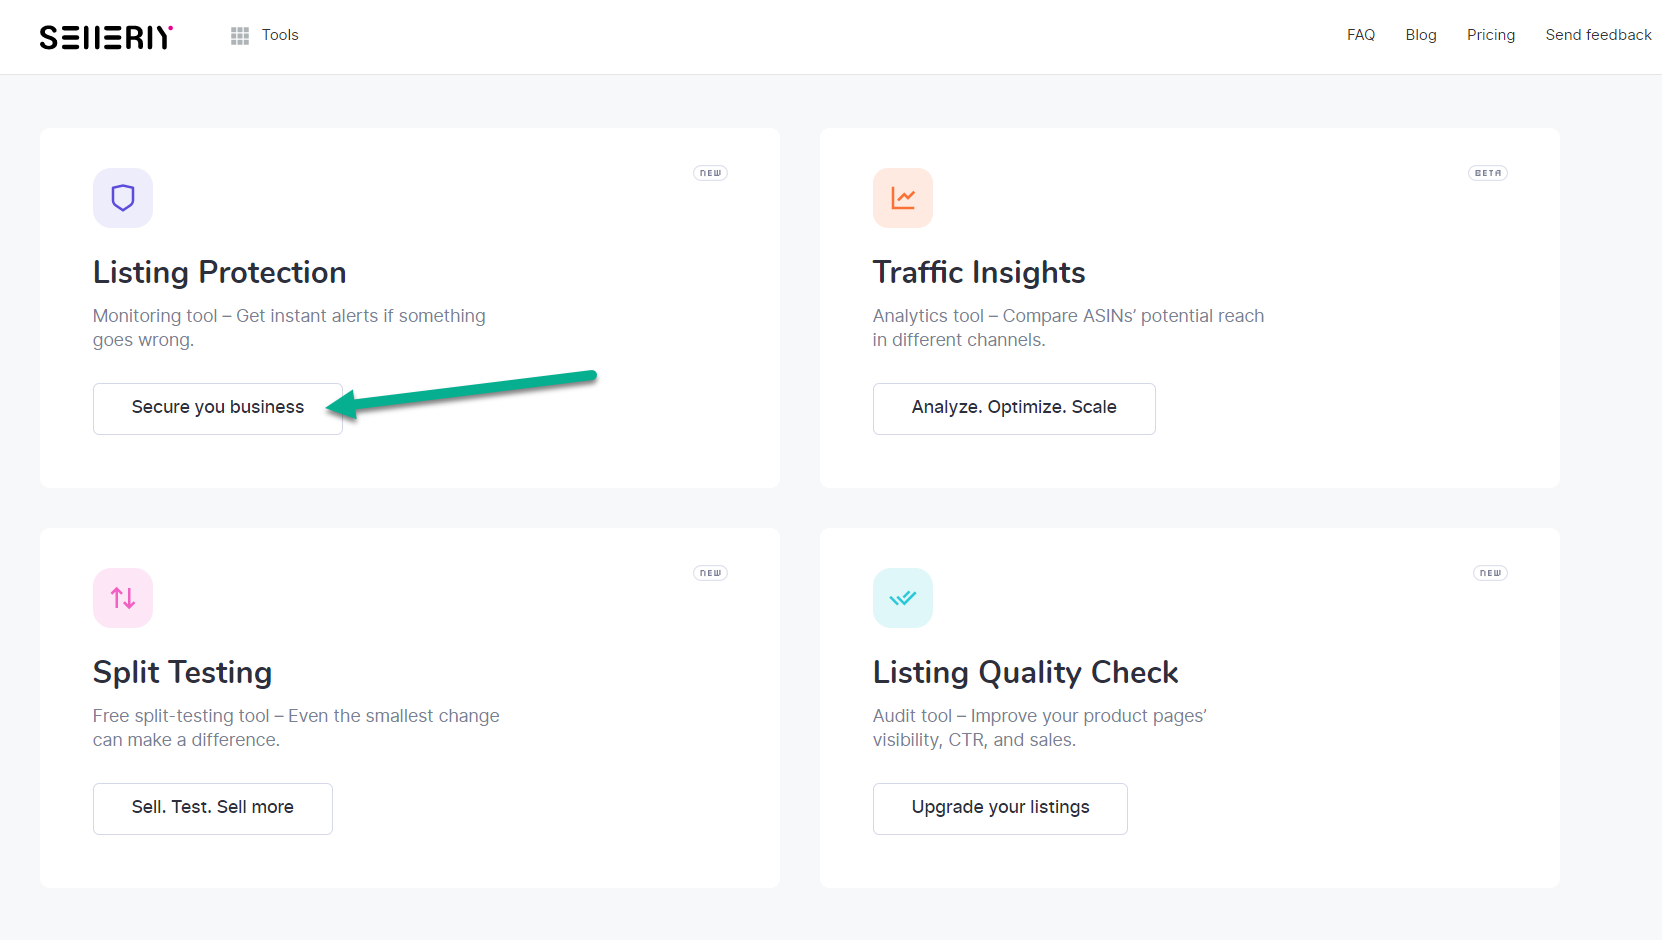Image resolution: width=1662 pixels, height=940 pixels.
Task: Select the Listing Protection heading
Action: 220,272
